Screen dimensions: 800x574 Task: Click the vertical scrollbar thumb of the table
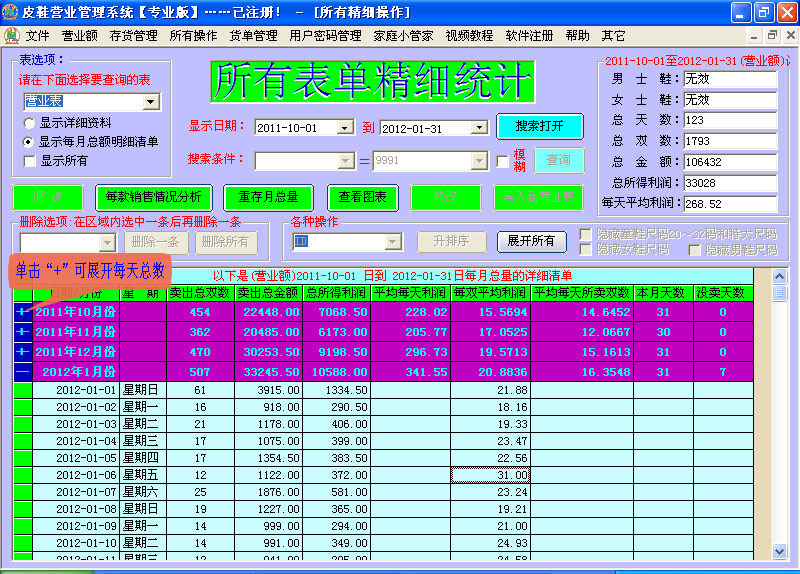779,293
